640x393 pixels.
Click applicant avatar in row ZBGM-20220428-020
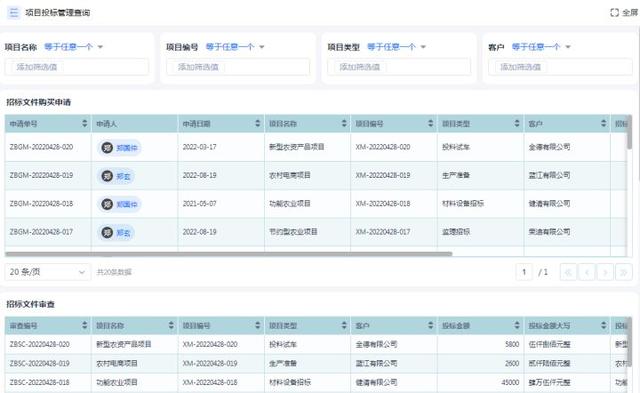click(x=107, y=147)
